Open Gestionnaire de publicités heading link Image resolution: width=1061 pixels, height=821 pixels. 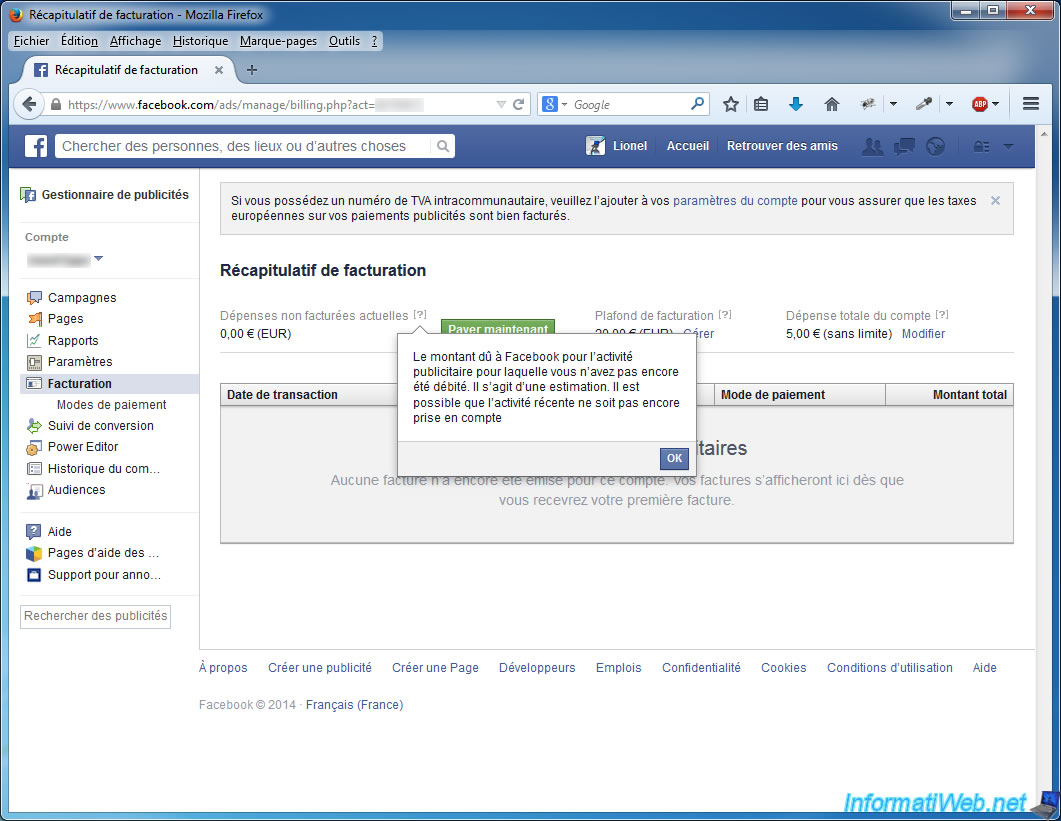click(x=115, y=195)
